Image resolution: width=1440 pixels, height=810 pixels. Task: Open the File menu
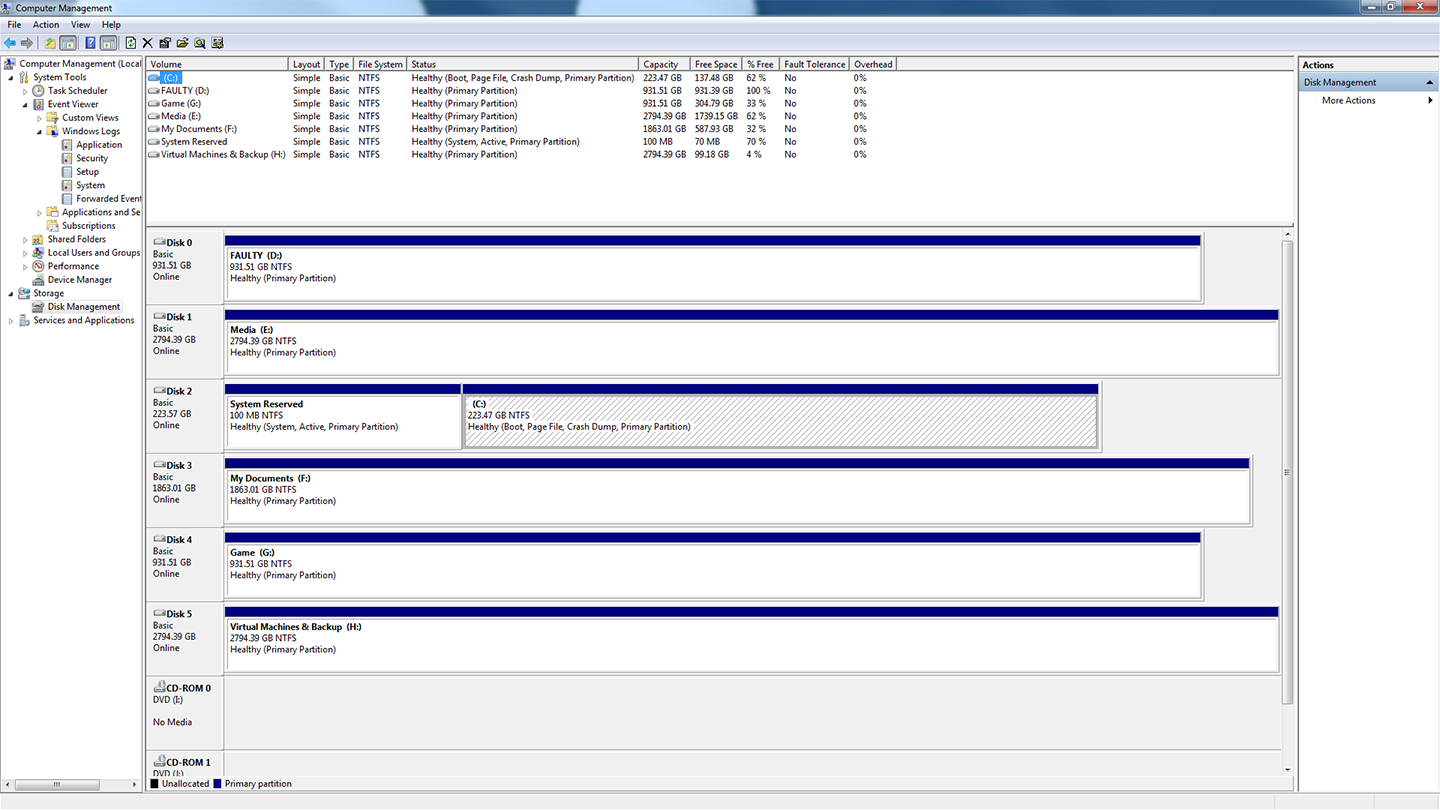coord(14,25)
